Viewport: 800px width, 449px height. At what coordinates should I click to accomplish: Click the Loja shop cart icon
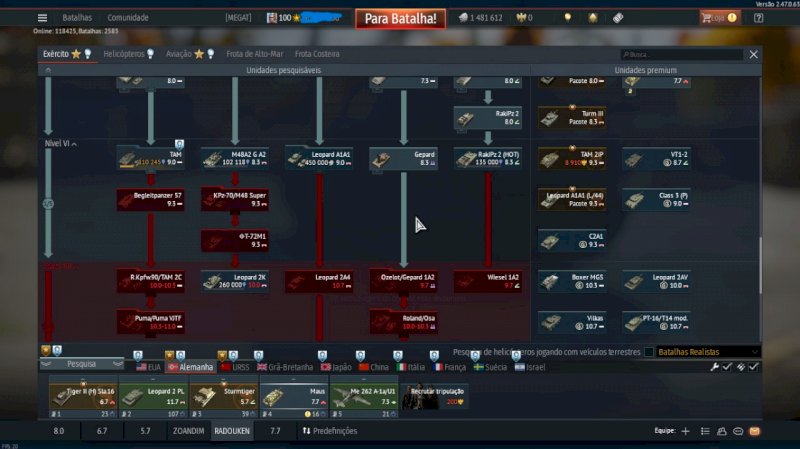pos(710,18)
